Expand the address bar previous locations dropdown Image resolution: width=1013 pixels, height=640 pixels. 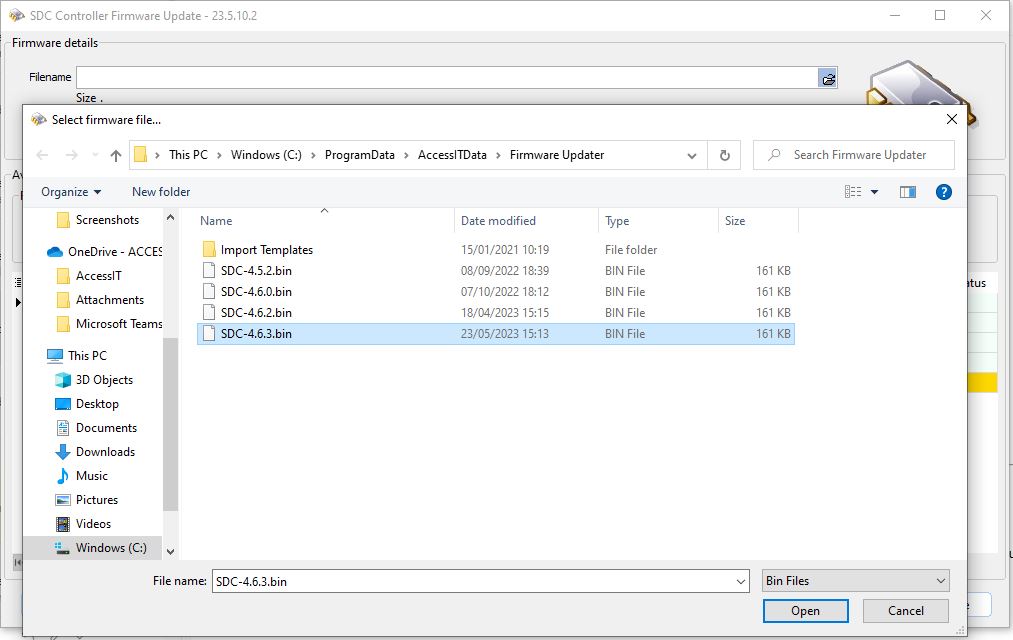pyautogui.click(x=692, y=156)
